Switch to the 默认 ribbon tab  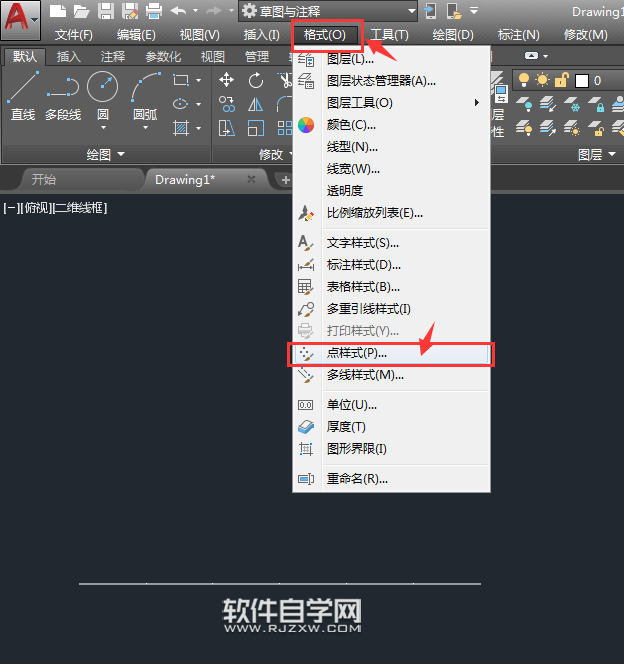(25, 56)
